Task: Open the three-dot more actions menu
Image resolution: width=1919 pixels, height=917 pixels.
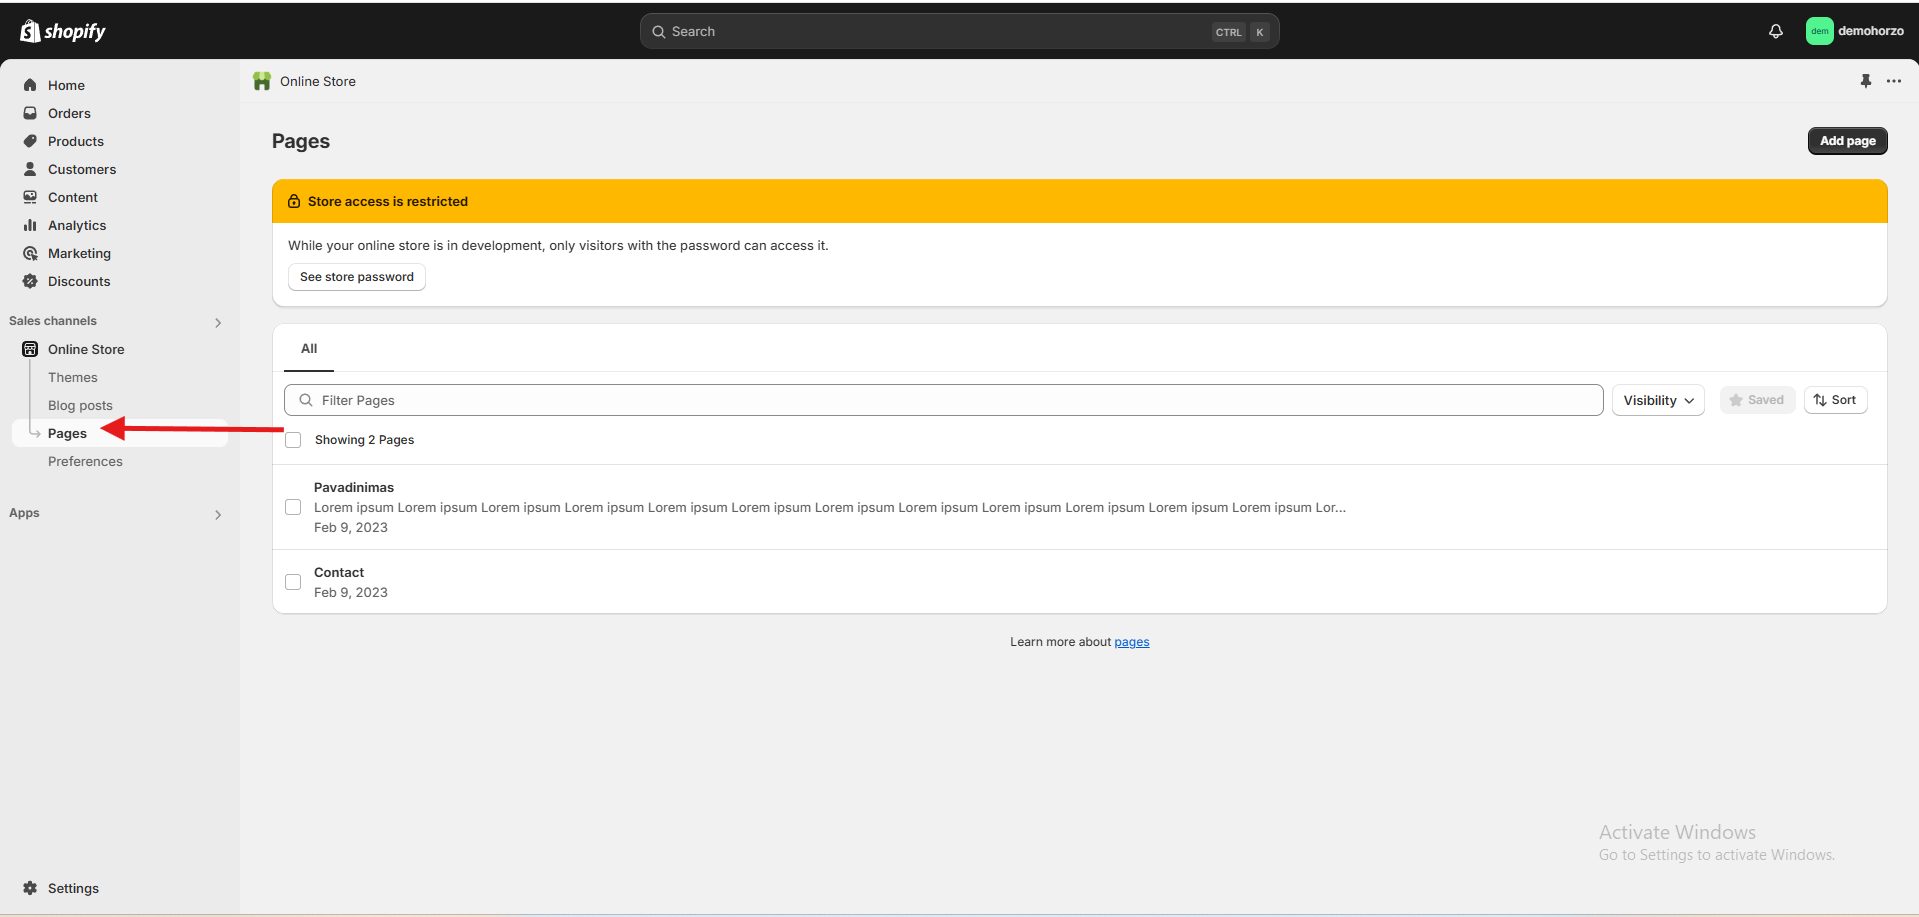Action: pyautogui.click(x=1893, y=81)
